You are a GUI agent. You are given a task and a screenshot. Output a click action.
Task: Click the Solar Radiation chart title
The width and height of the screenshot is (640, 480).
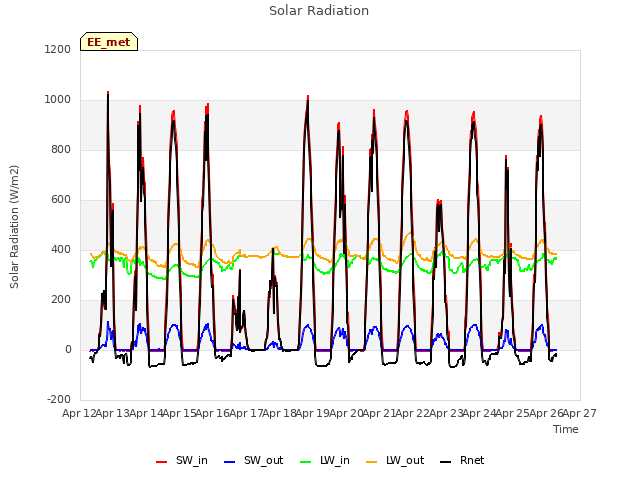(319, 11)
